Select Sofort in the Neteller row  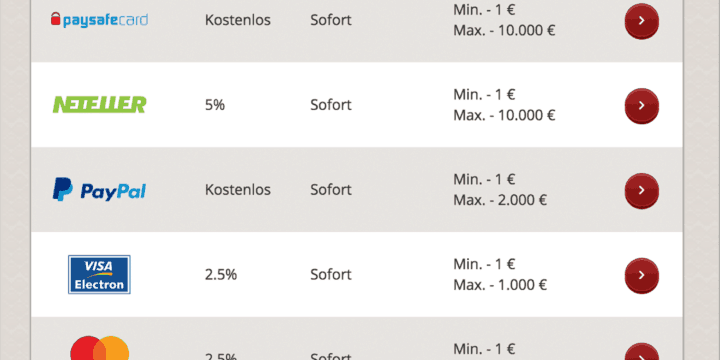(x=331, y=105)
